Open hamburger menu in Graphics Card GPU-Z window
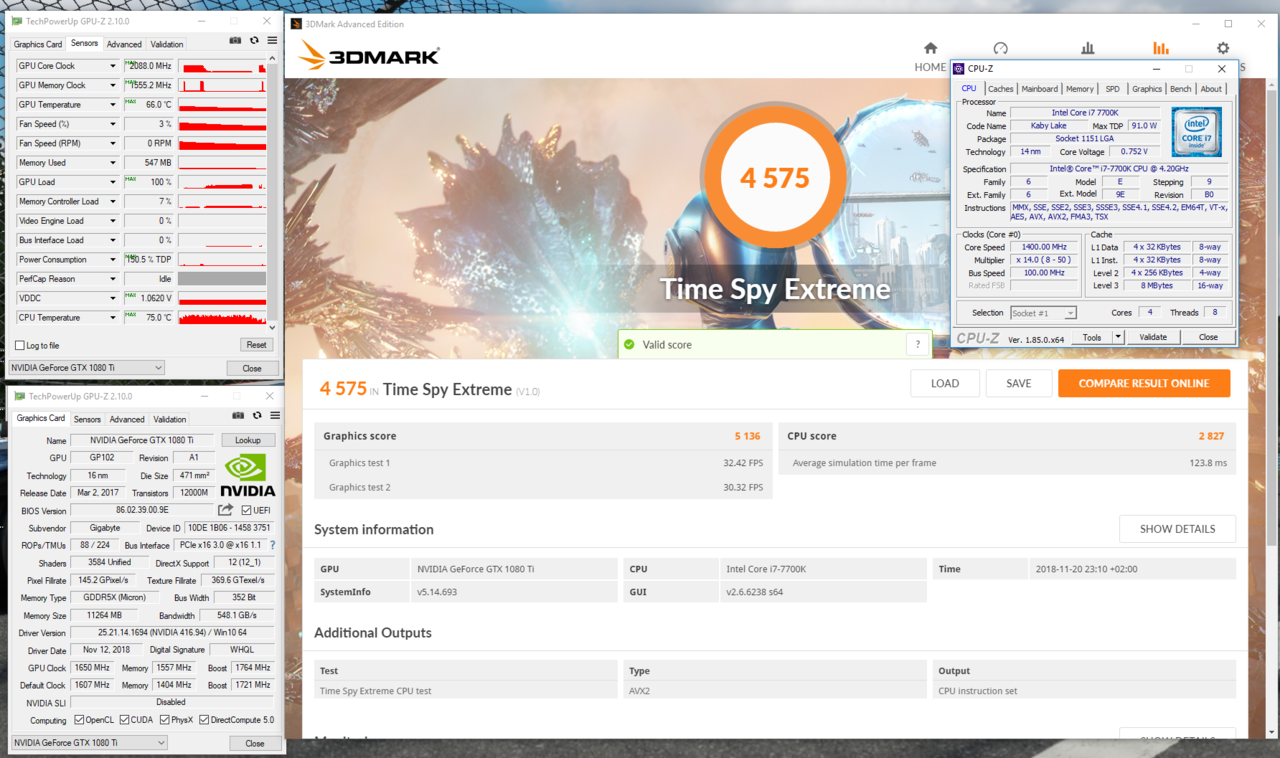 [275, 415]
